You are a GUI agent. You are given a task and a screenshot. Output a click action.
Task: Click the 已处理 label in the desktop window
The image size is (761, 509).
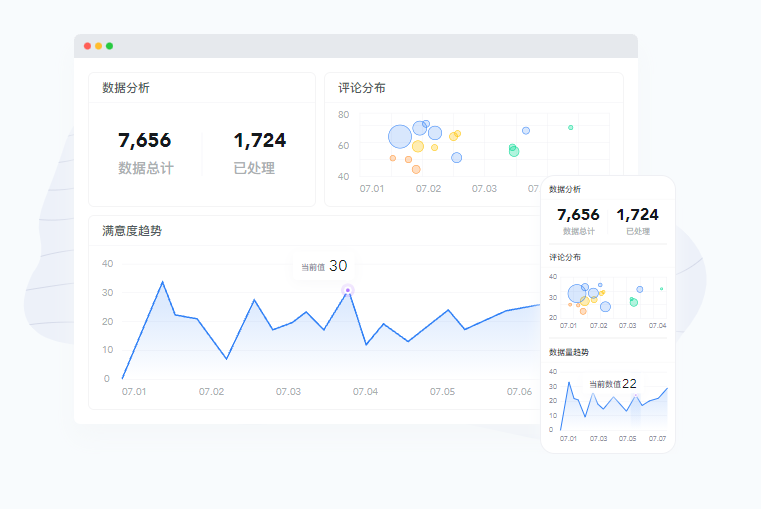point(254,168)
